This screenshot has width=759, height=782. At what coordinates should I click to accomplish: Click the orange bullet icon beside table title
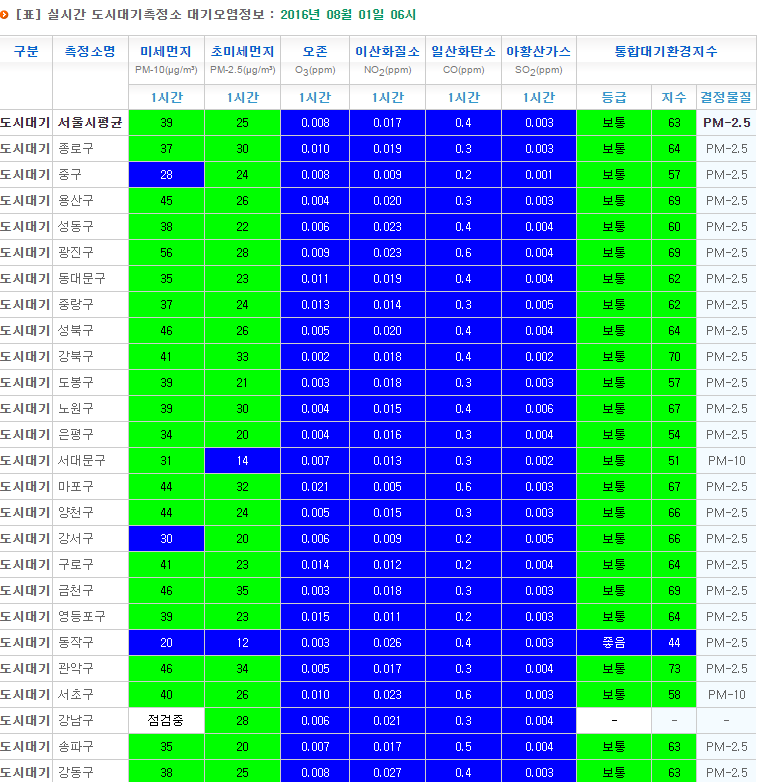click(6, 15)
